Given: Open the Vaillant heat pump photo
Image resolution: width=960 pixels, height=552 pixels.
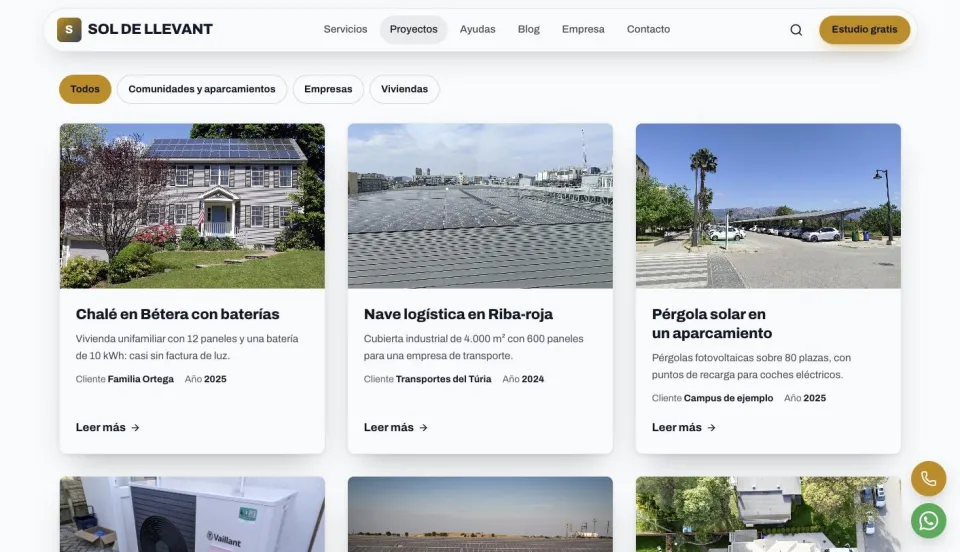Looking at the screenshot, I should (x=192, y=514).
